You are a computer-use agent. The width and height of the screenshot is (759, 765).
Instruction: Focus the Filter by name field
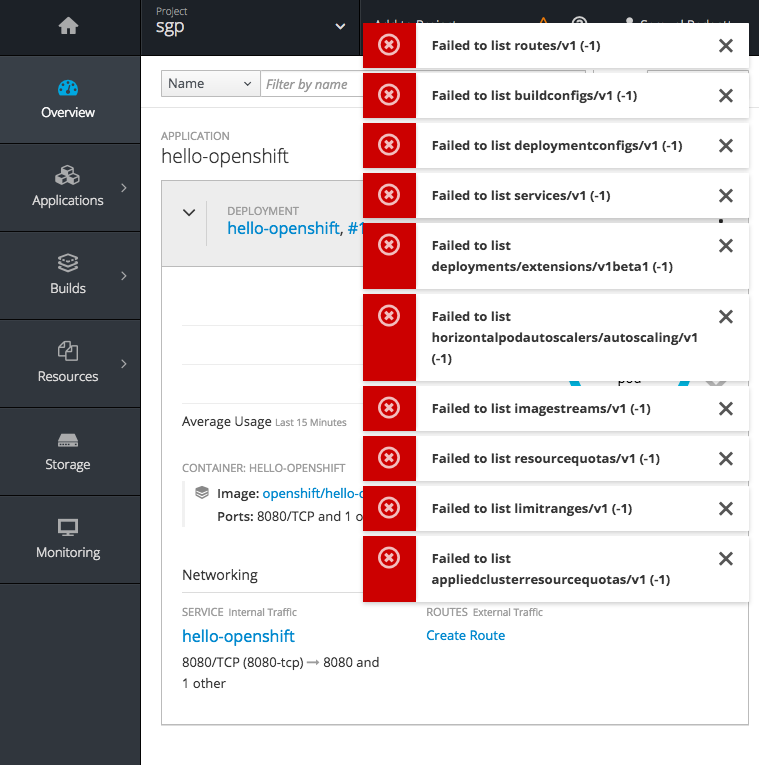pos(312,84)
